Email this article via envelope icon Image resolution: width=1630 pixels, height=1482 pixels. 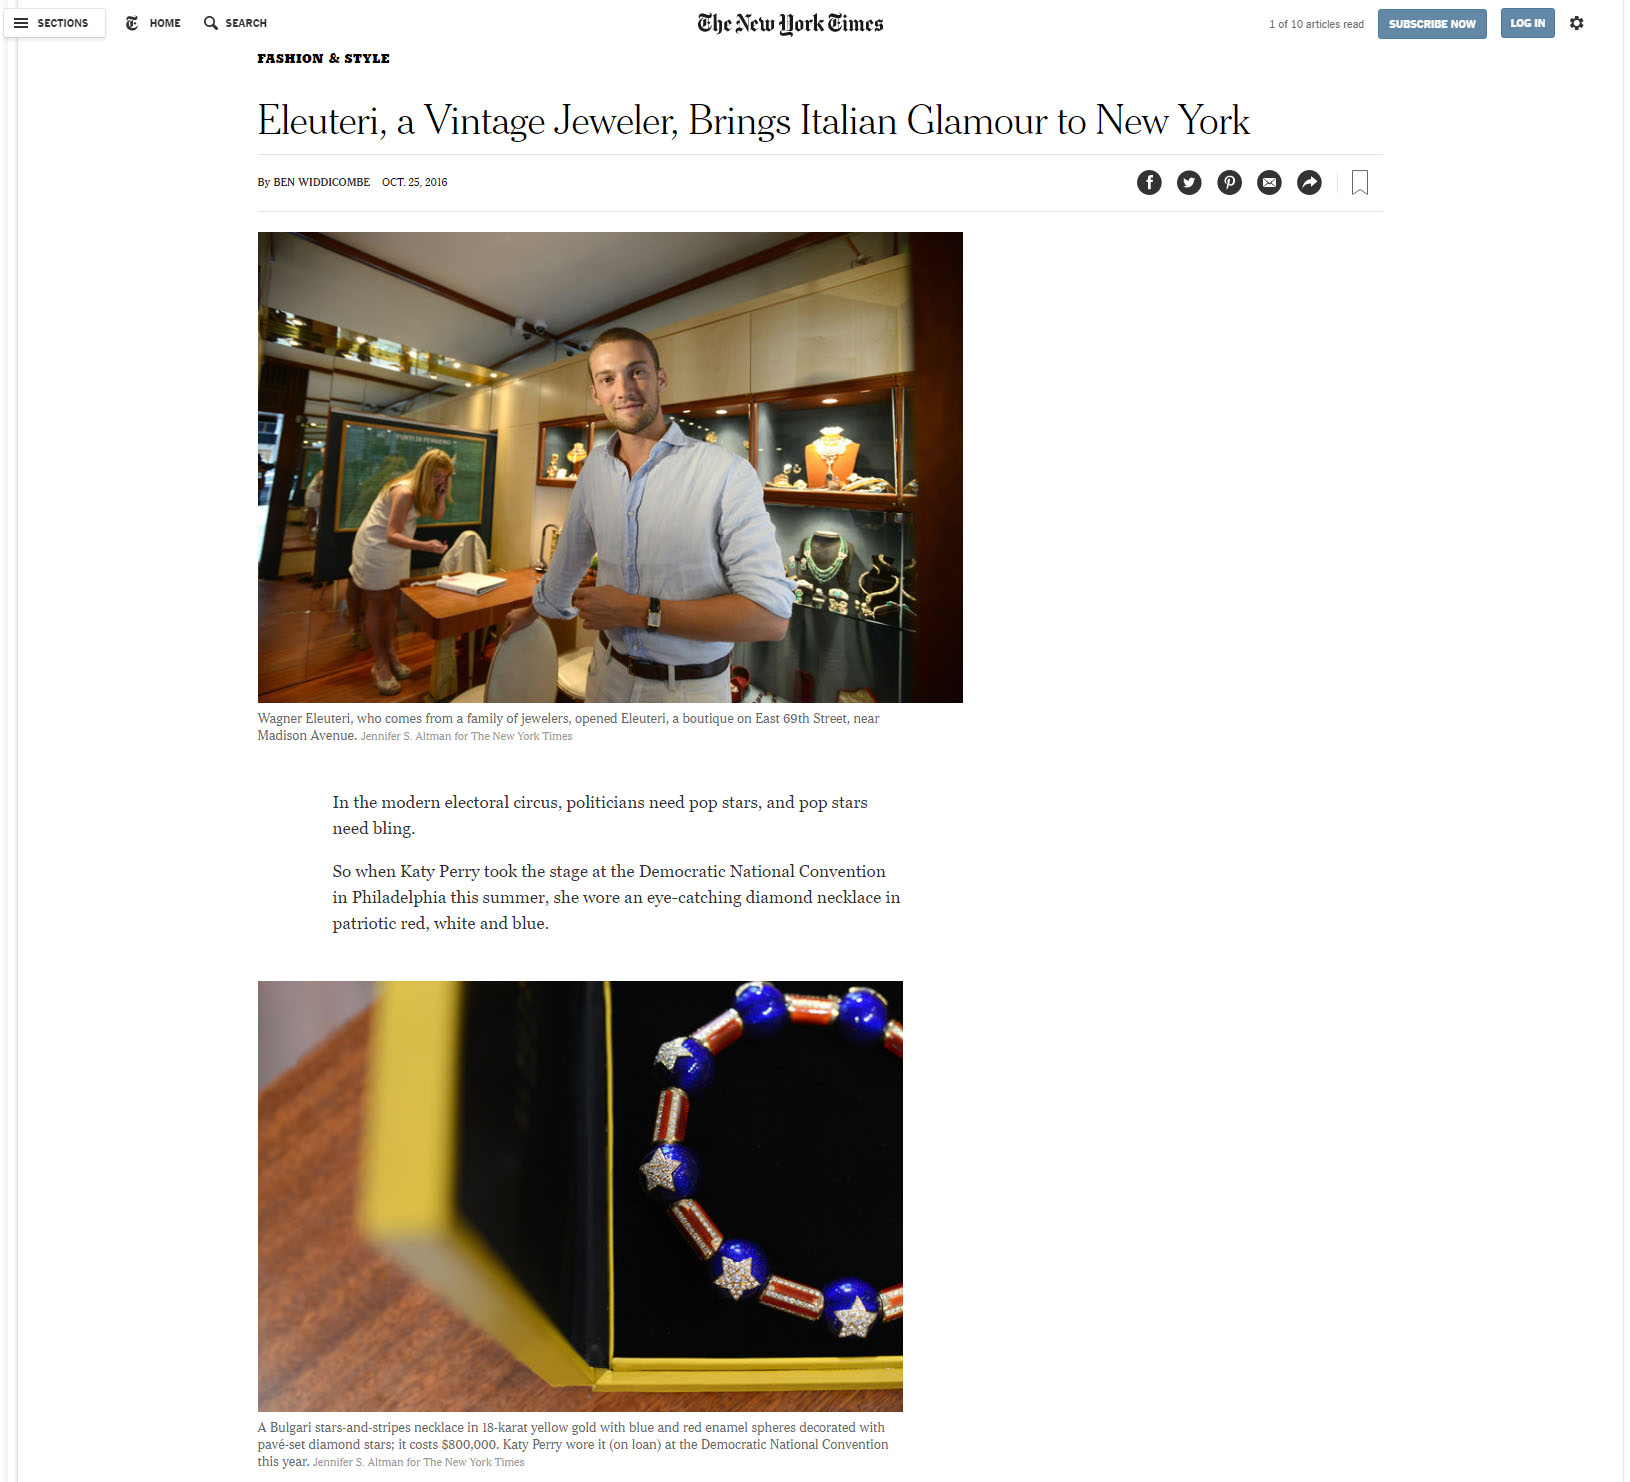click(1269, 182)
